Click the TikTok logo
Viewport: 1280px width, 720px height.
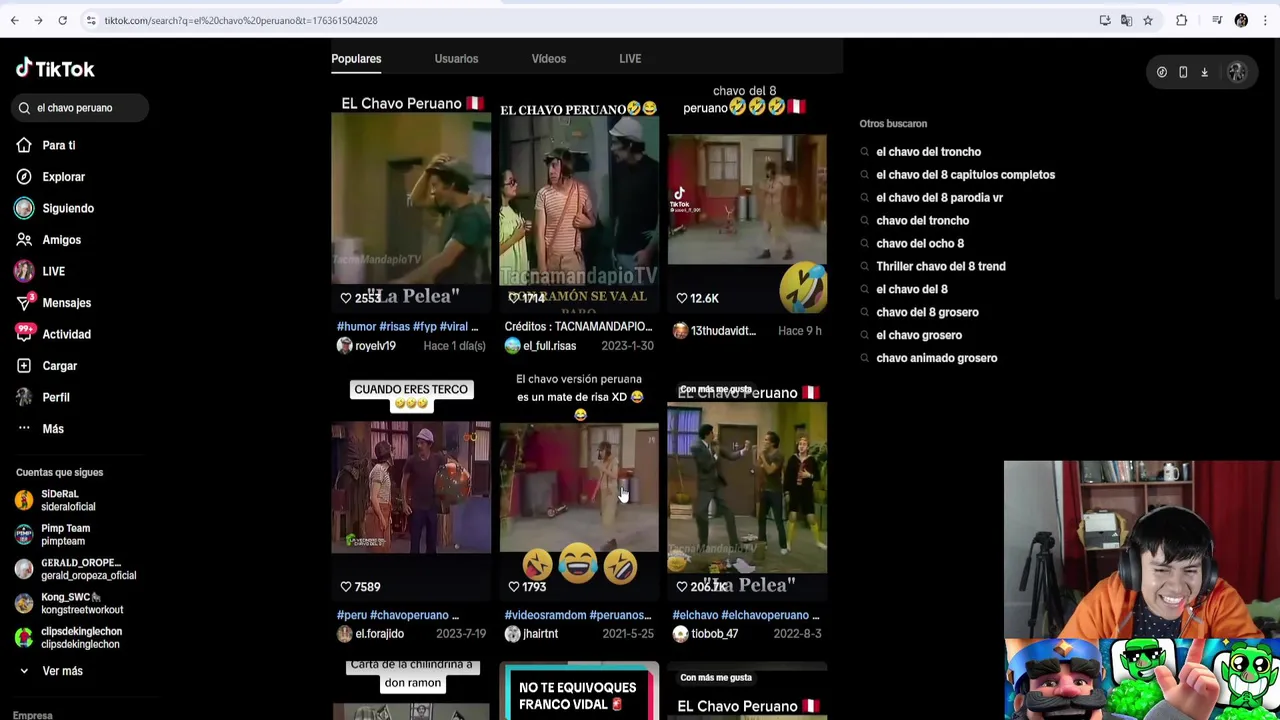click(55, 68)
